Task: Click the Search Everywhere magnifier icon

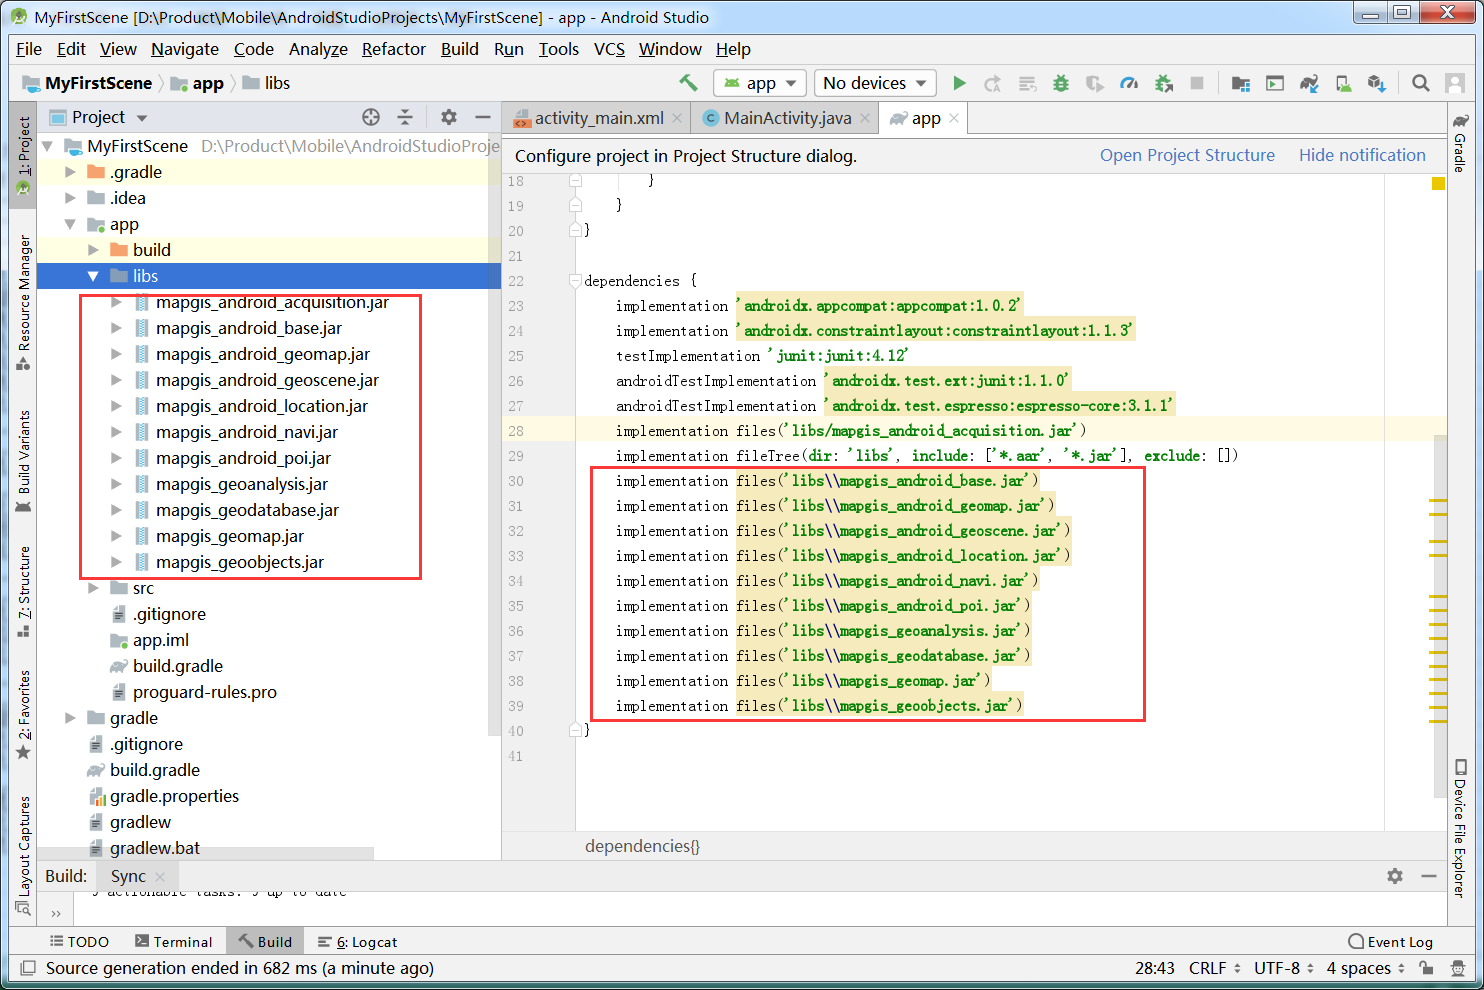Action: coord(1421,83)
